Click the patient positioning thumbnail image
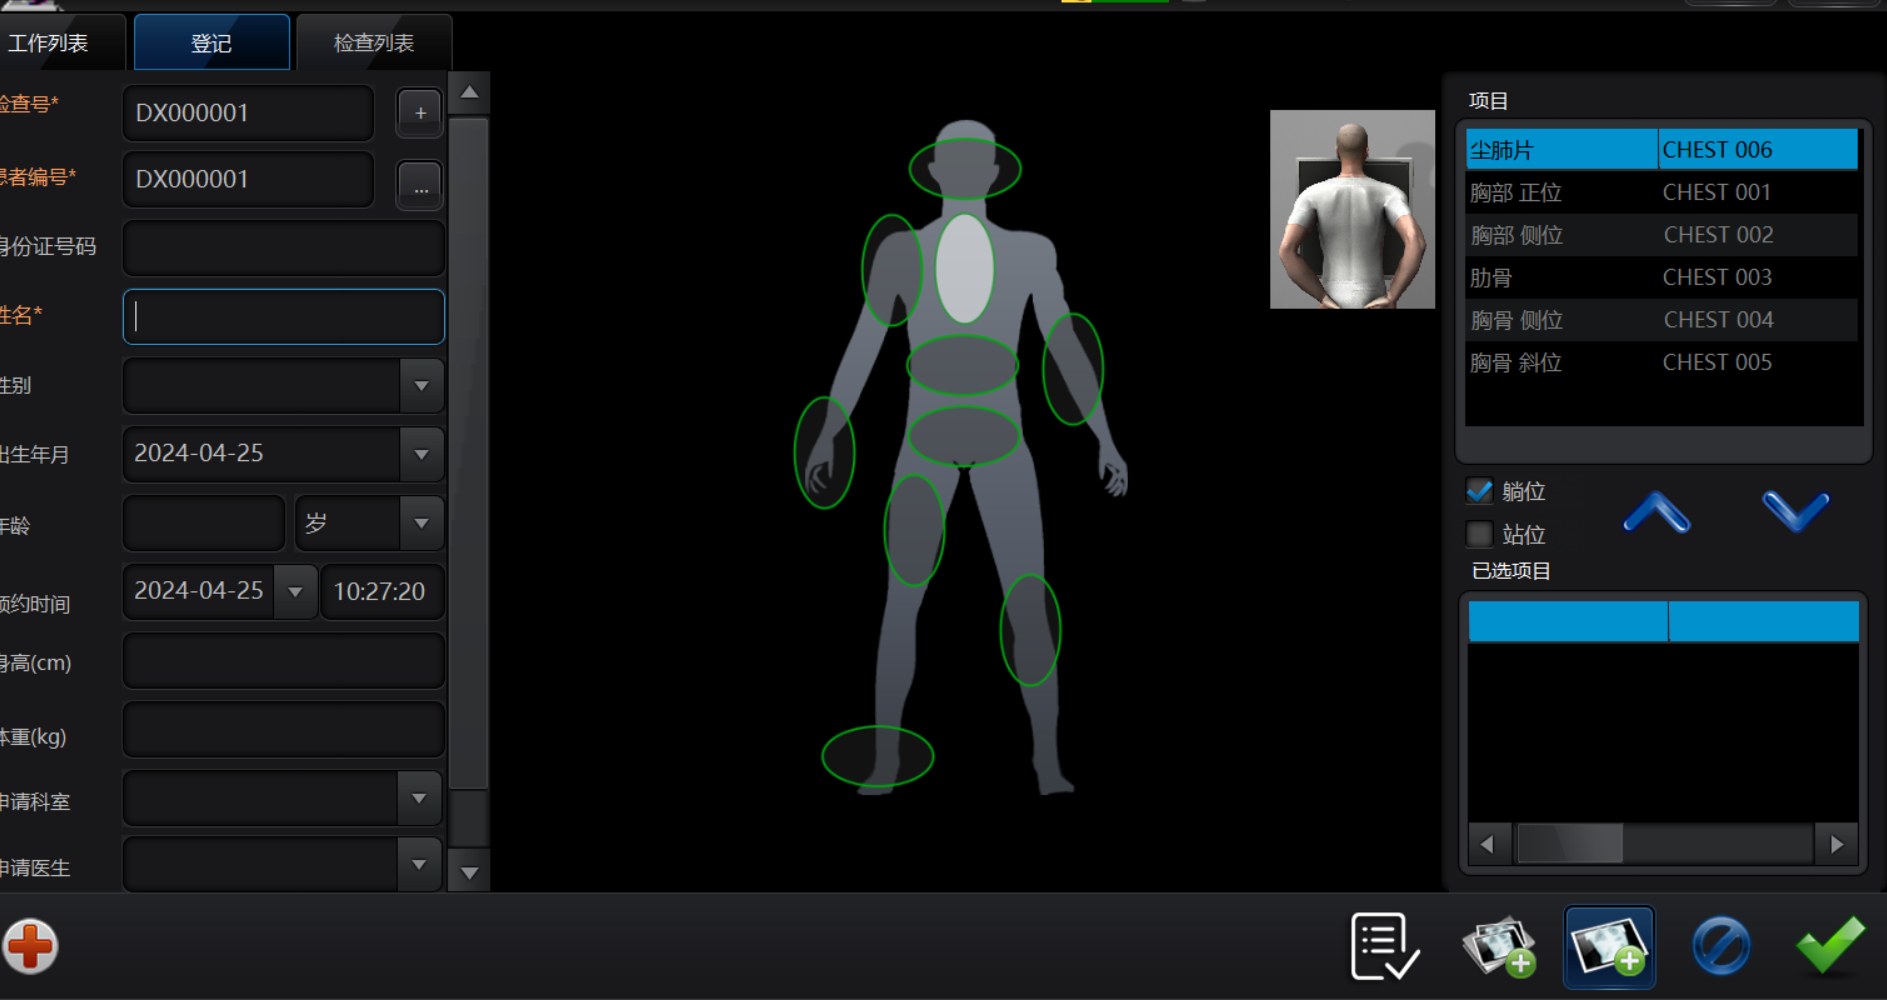This screenshot has width=1887, height=1000. click(1352, 209)
